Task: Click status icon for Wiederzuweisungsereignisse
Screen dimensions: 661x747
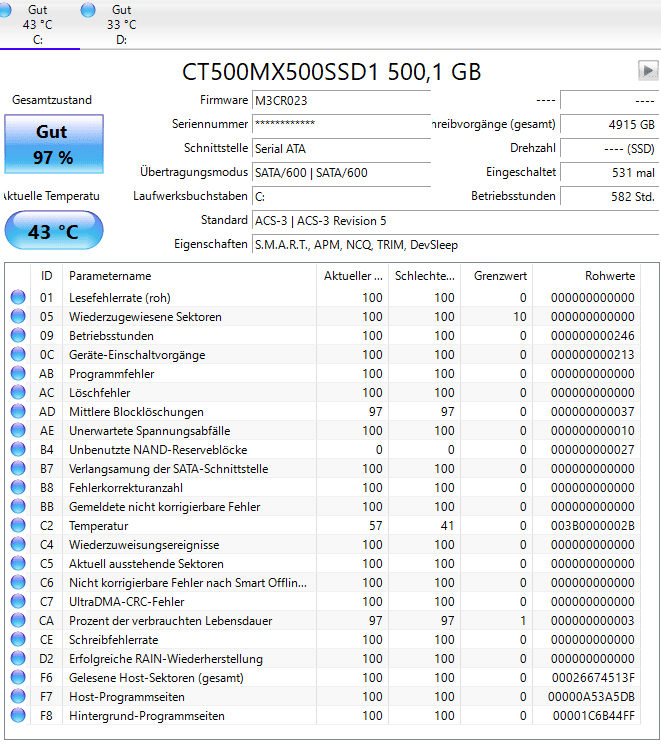Action: (x=18, y=545)
